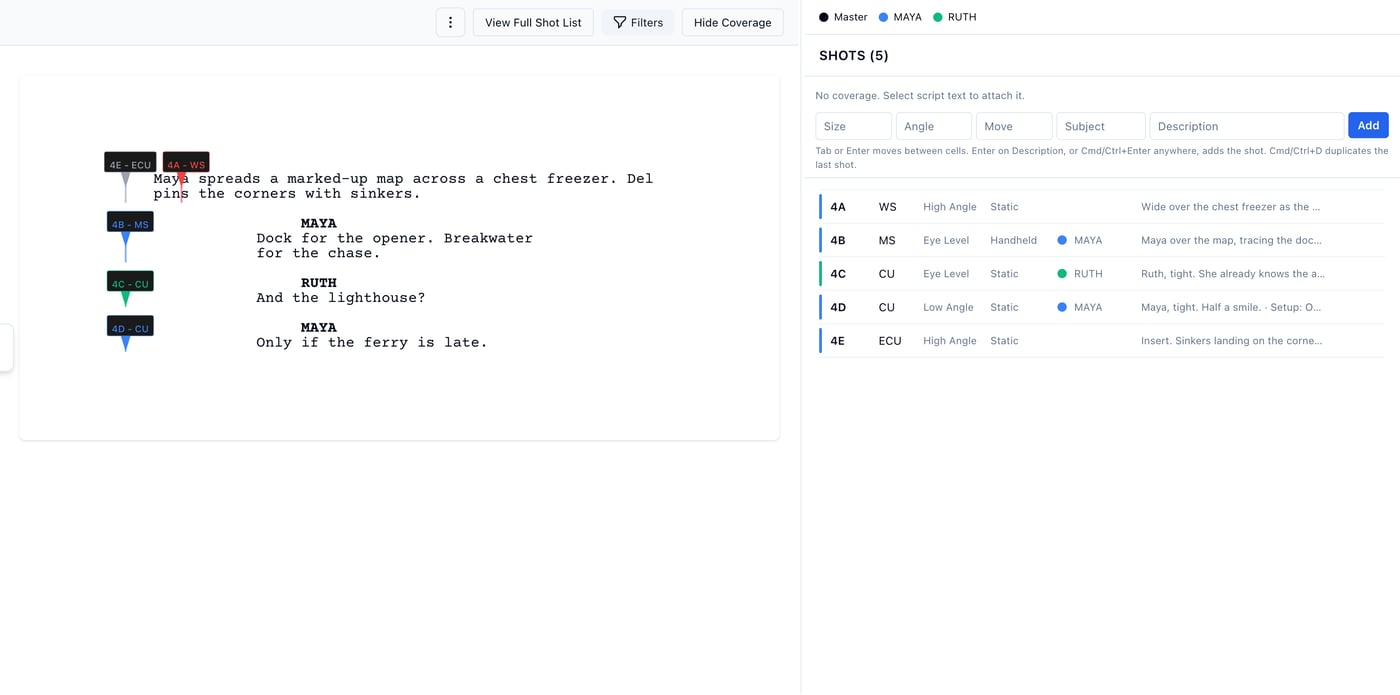Click shot ID 4B in the shot list
Viewport: 1400px width, 695px height.
click(838, 240)
